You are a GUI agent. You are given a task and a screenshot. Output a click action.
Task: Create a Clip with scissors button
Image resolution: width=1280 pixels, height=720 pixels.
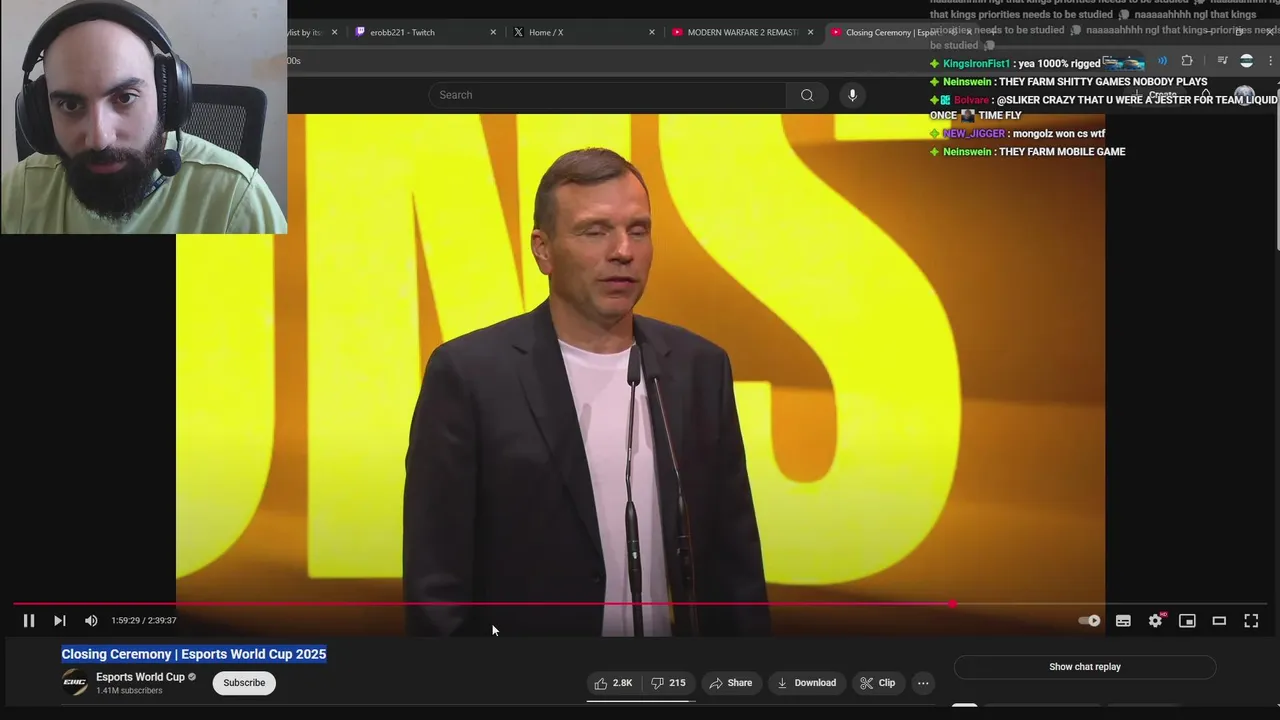(877, 683)
